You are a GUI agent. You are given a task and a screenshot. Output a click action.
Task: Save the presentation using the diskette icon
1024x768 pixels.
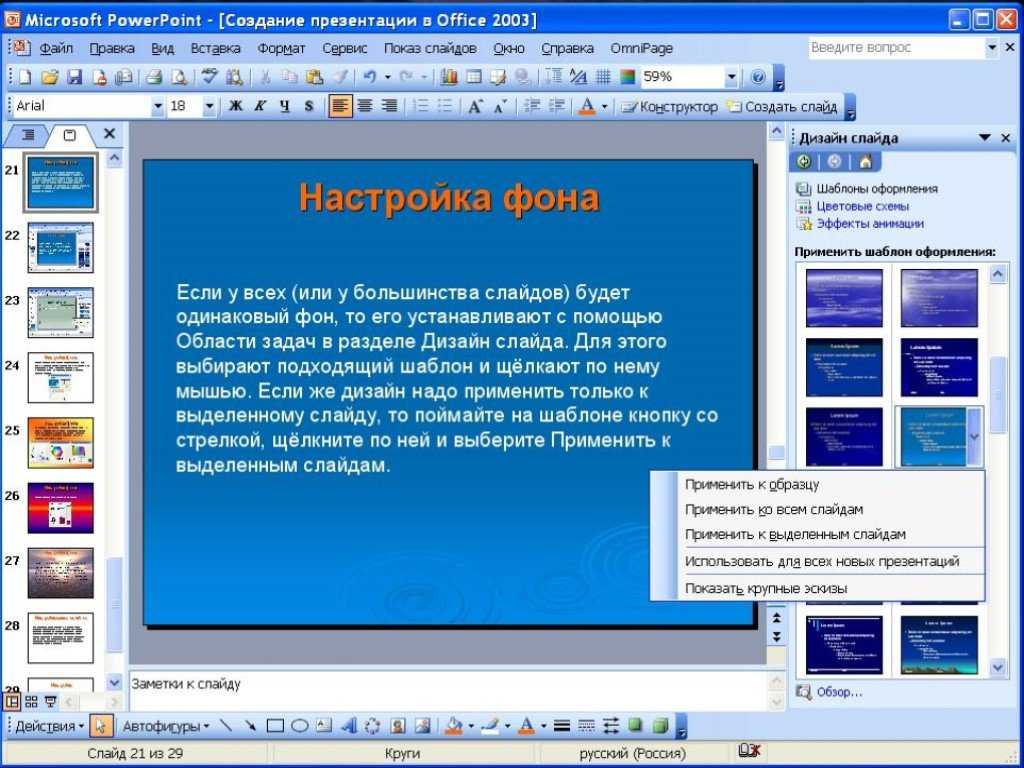coord(74,78)
